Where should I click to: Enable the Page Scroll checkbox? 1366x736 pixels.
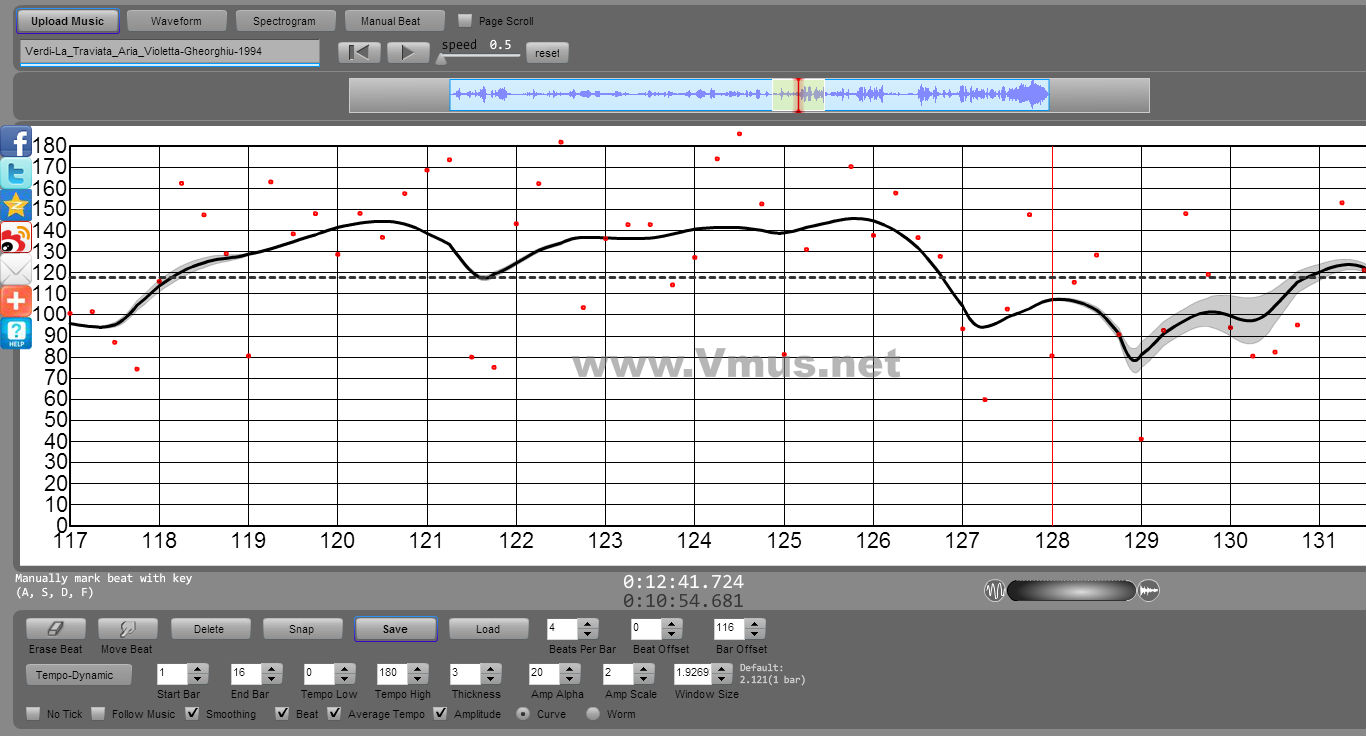pos(464,21)
